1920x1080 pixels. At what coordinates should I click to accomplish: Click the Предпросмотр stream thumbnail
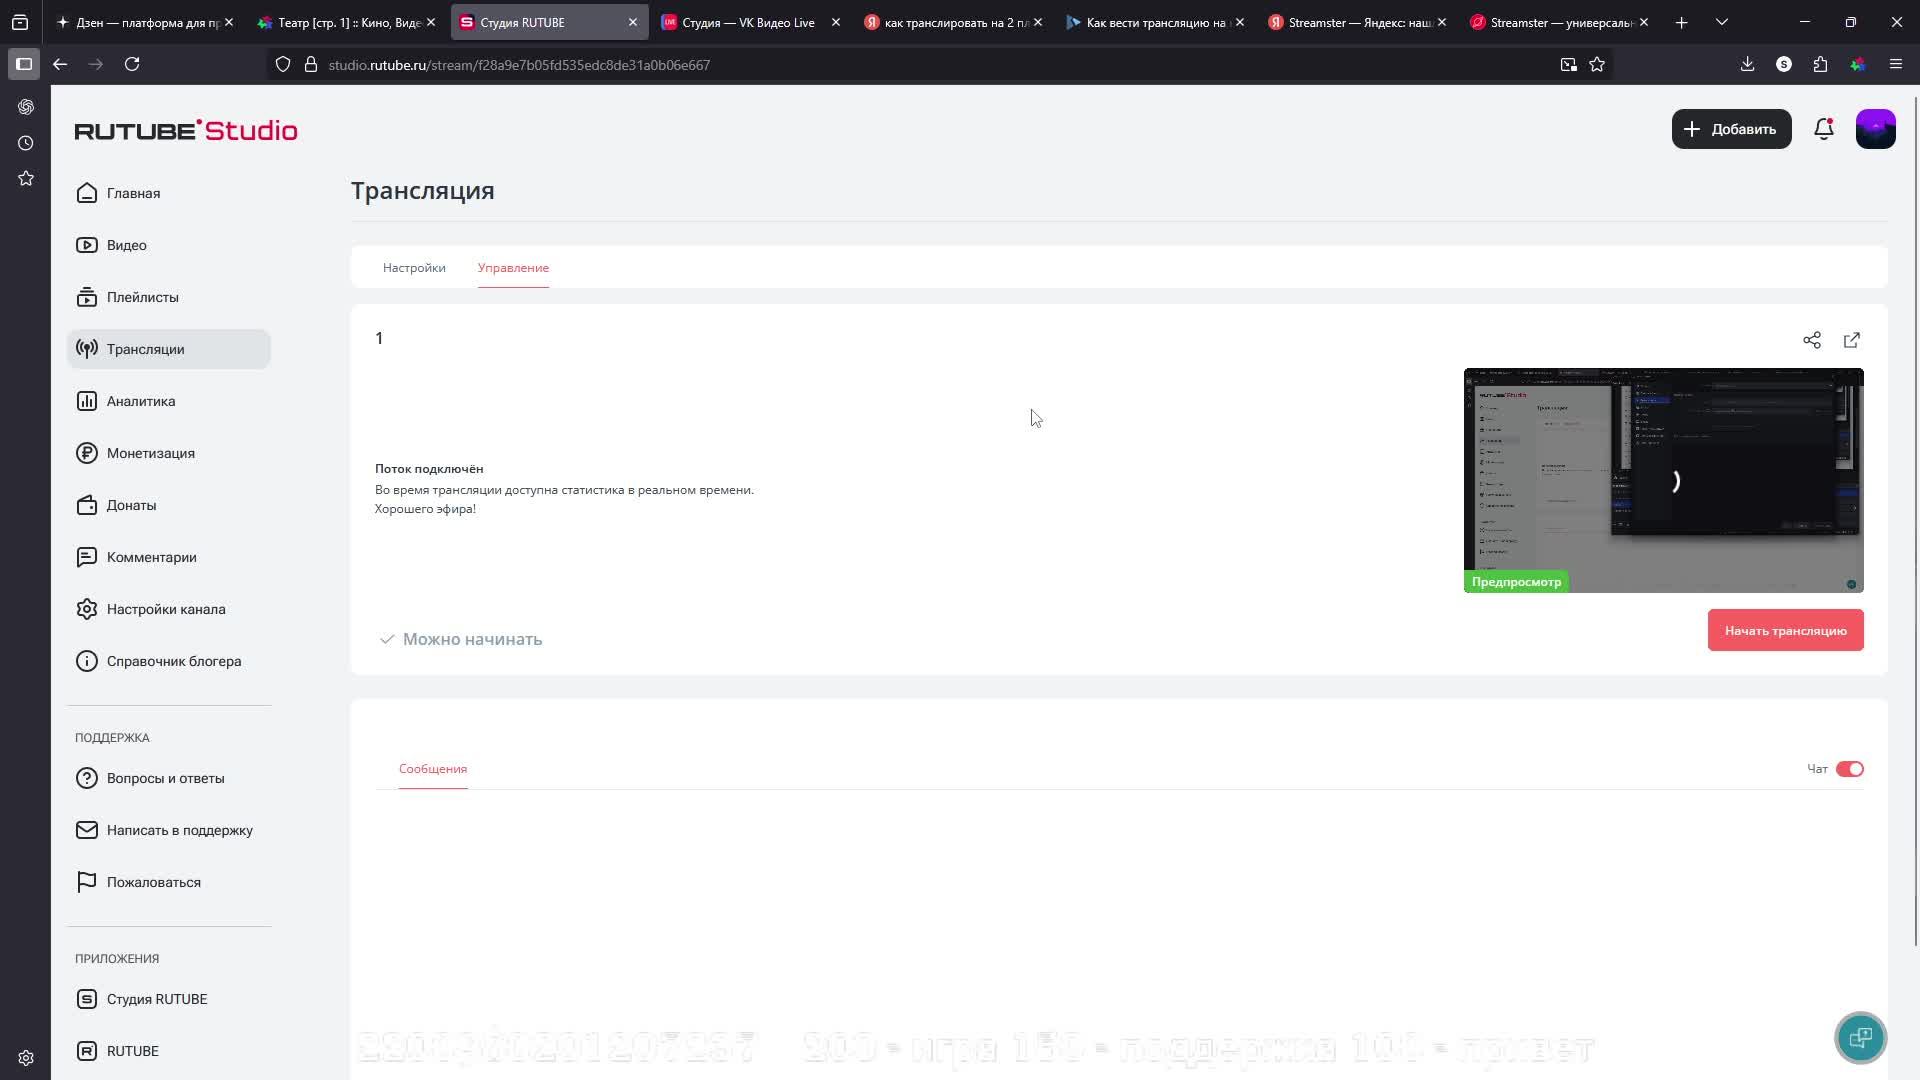click(x=1663, y=480)
